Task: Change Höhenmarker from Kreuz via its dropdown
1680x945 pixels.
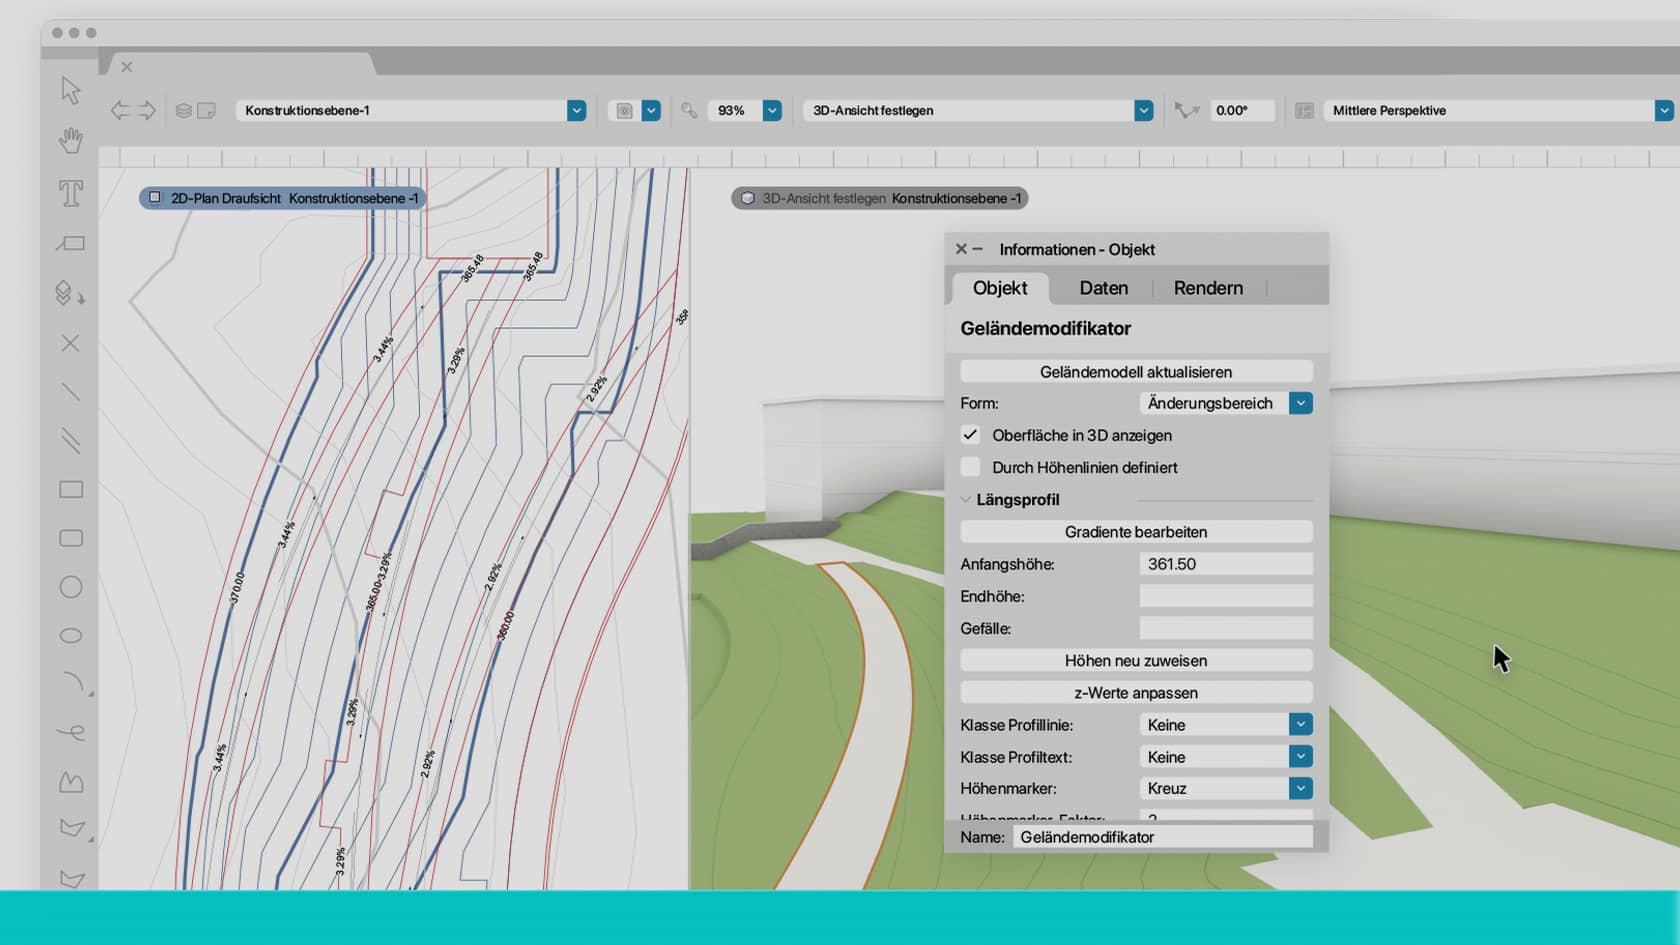Action: click(x=1300, y=788)
